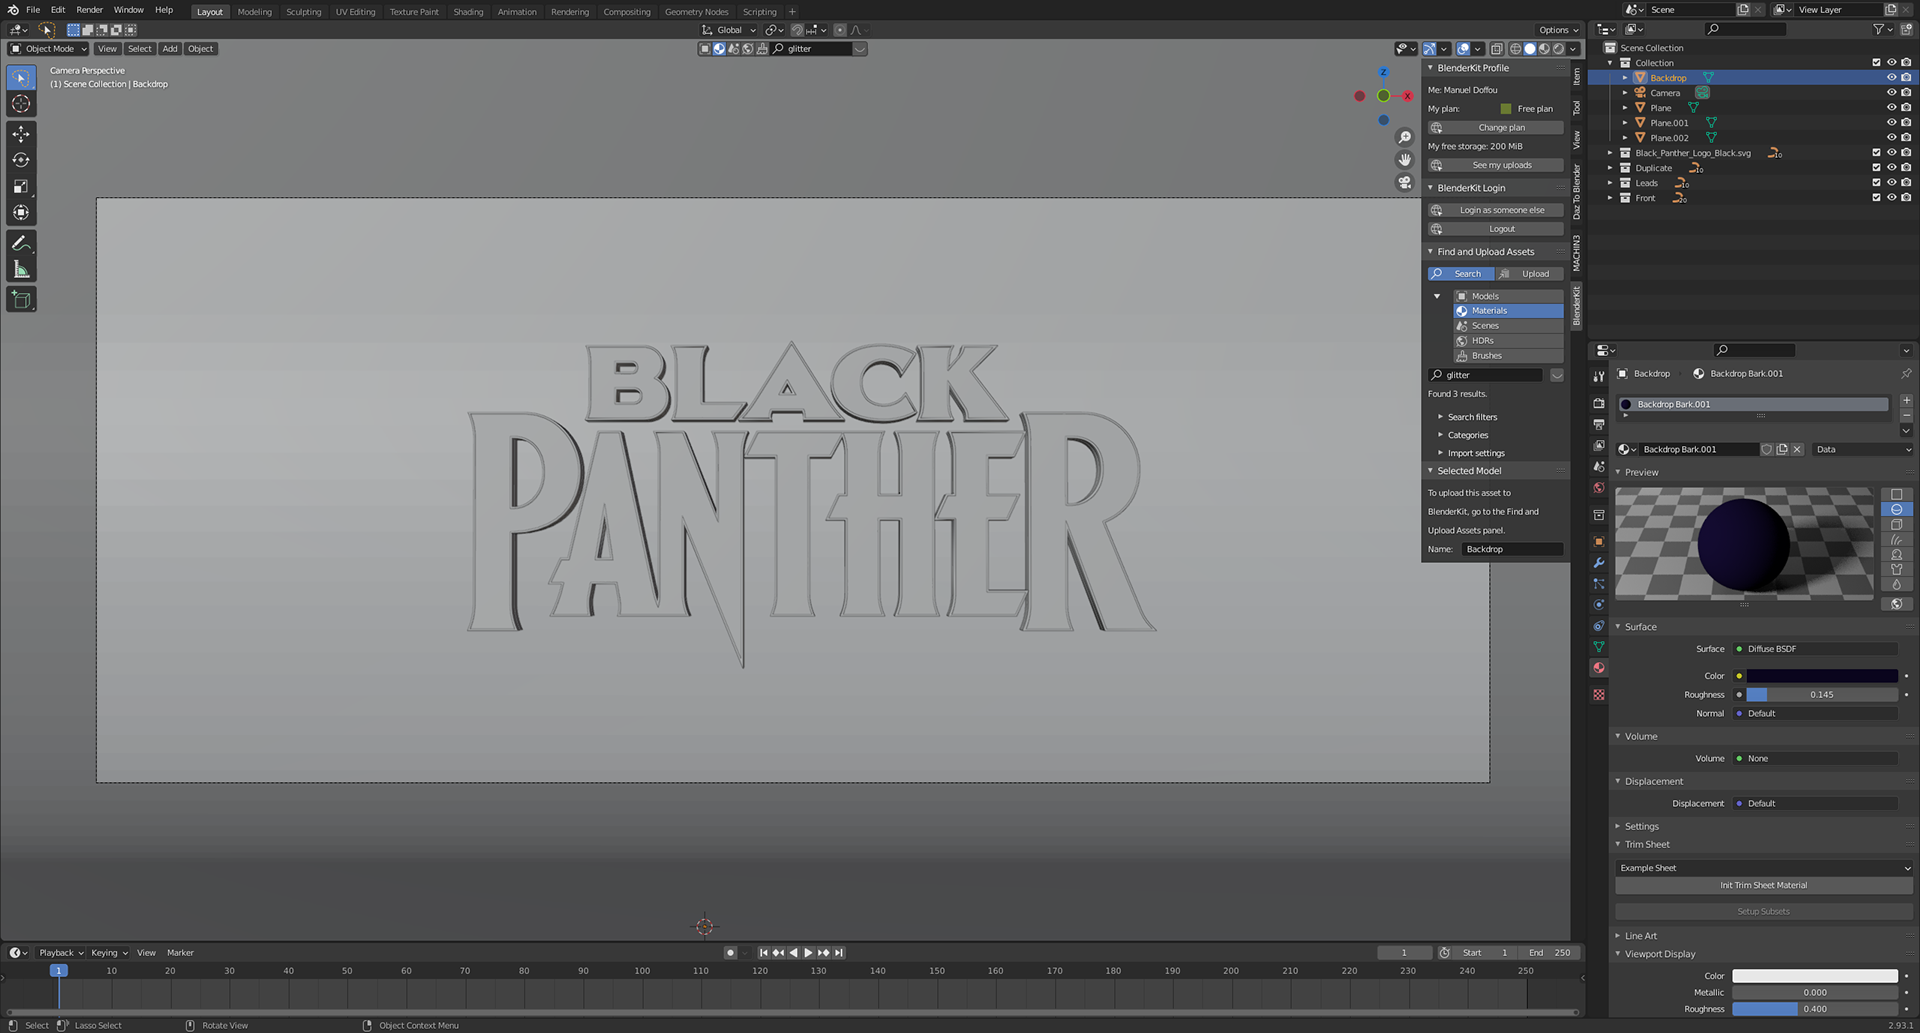1920x1033 pixels.
Task: Expand the Search filters section
Action: point(1472,417)
